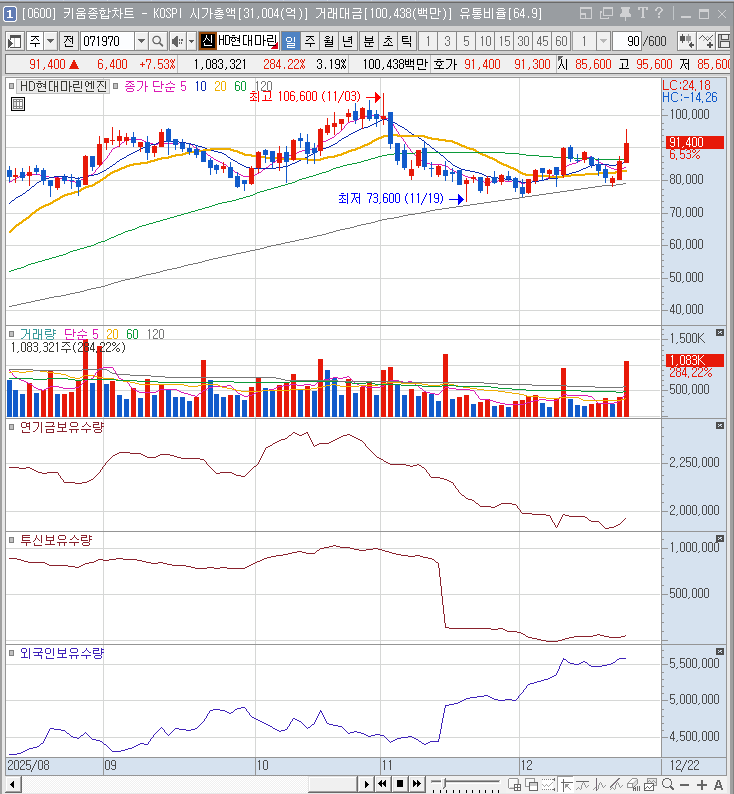Expand the interval dropdown next to 1
Image resolution: width=734 pixels, height=794 pixels.
pyautogui.click(x=604, y=41)
